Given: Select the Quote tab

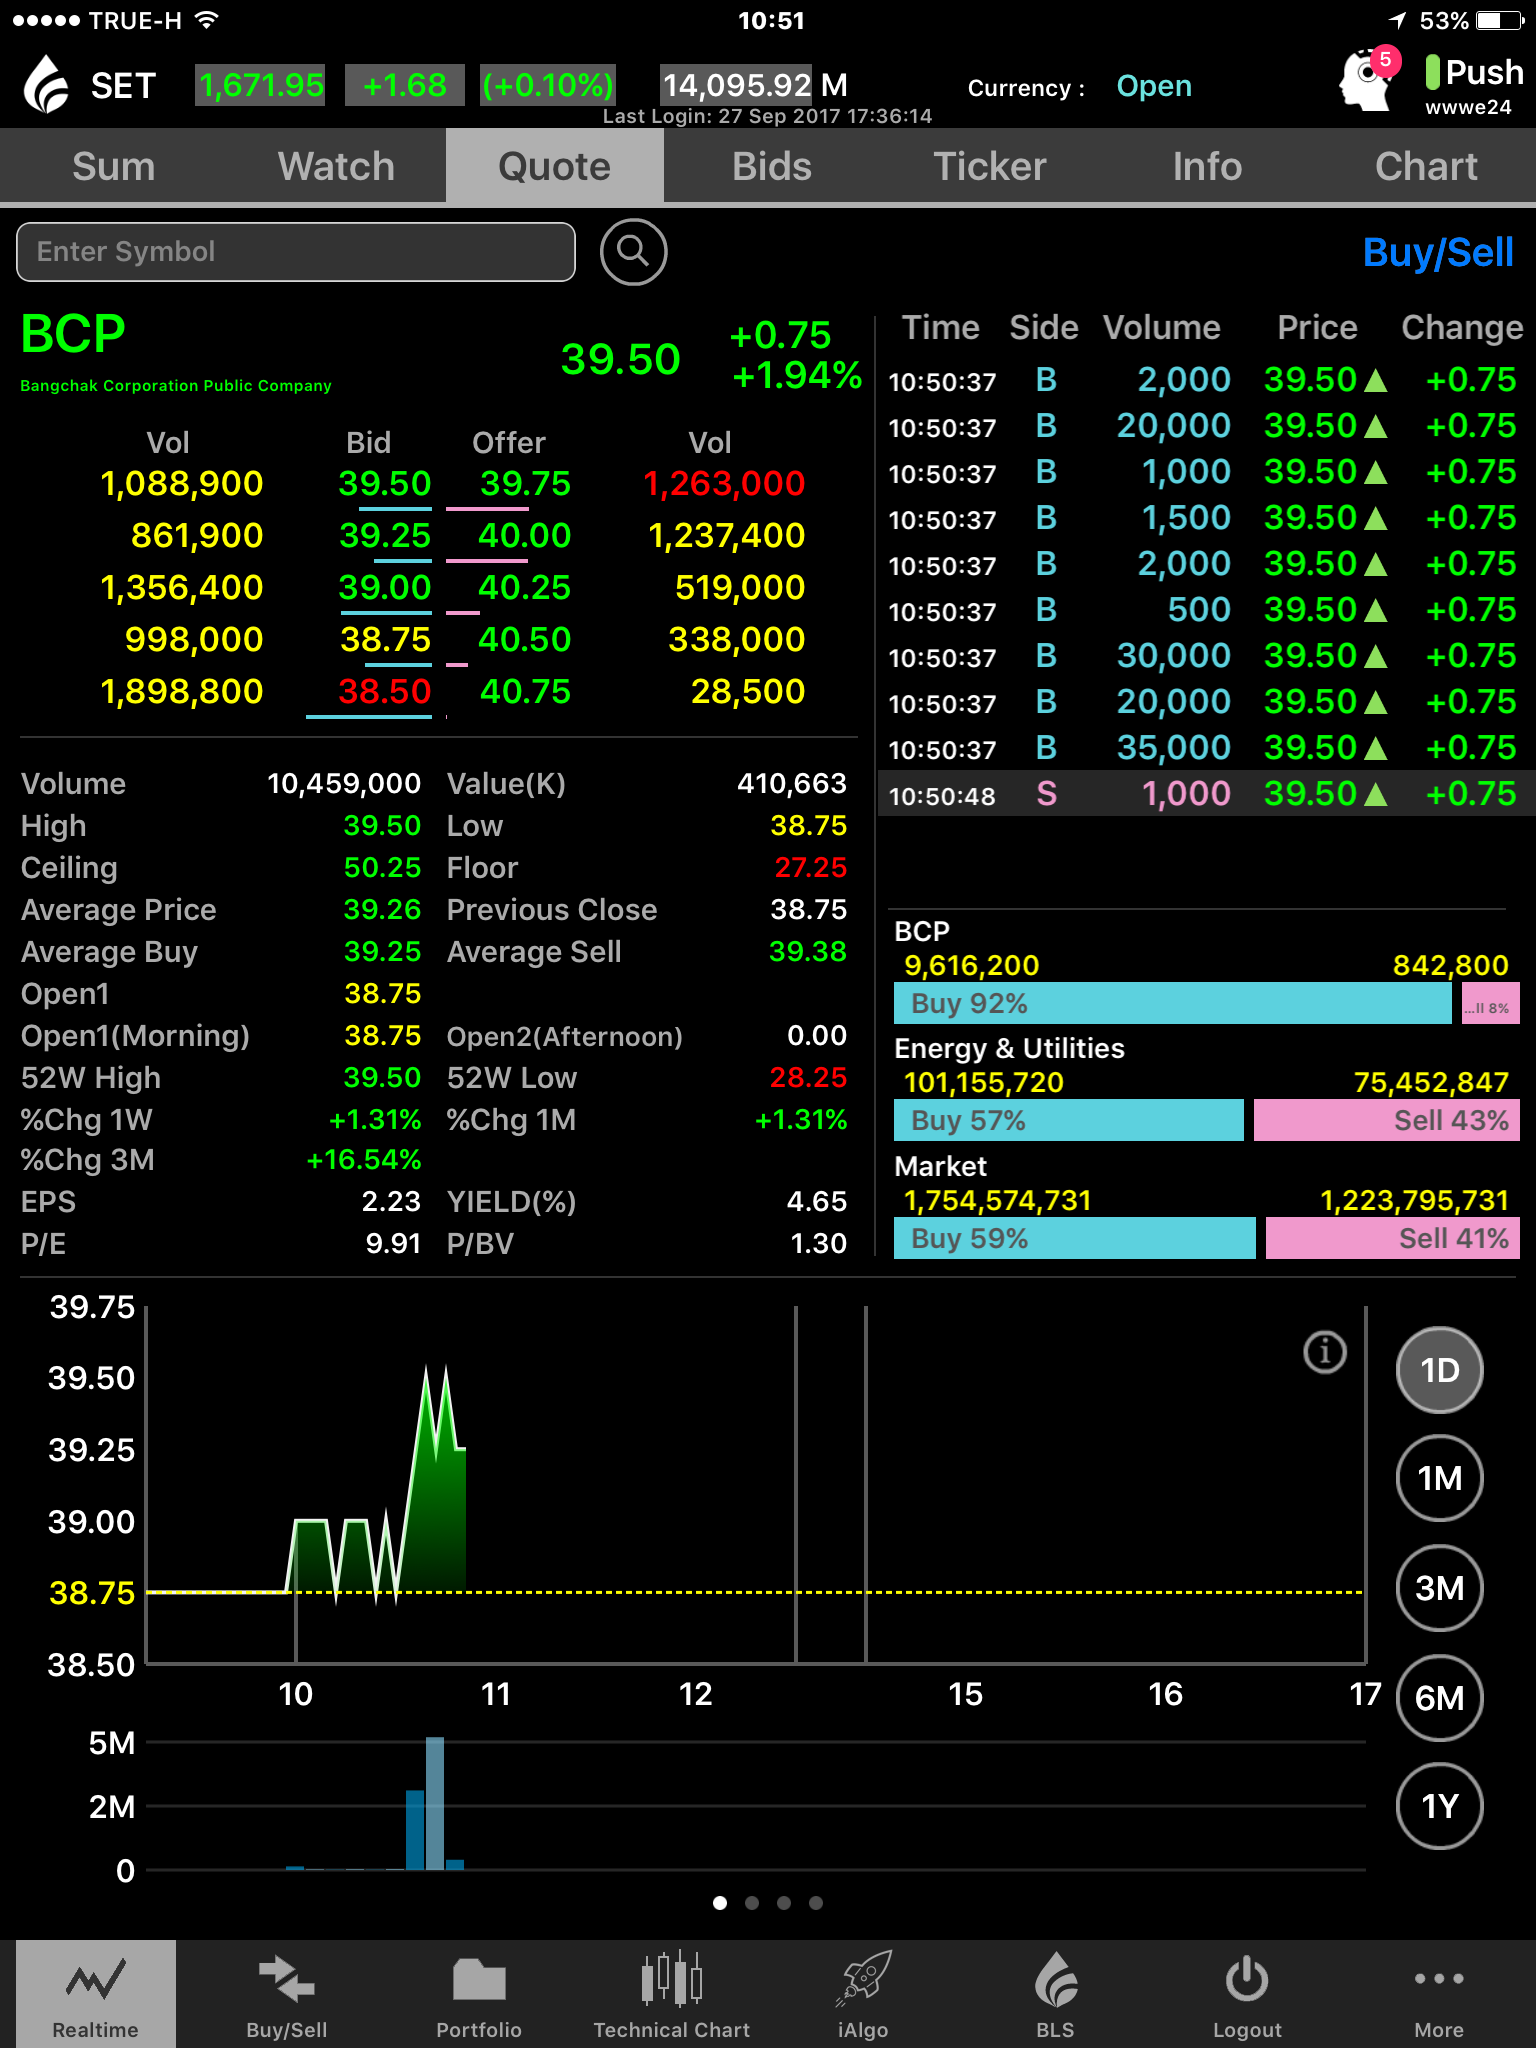Looking at the screenshot, I should (555, 166).
